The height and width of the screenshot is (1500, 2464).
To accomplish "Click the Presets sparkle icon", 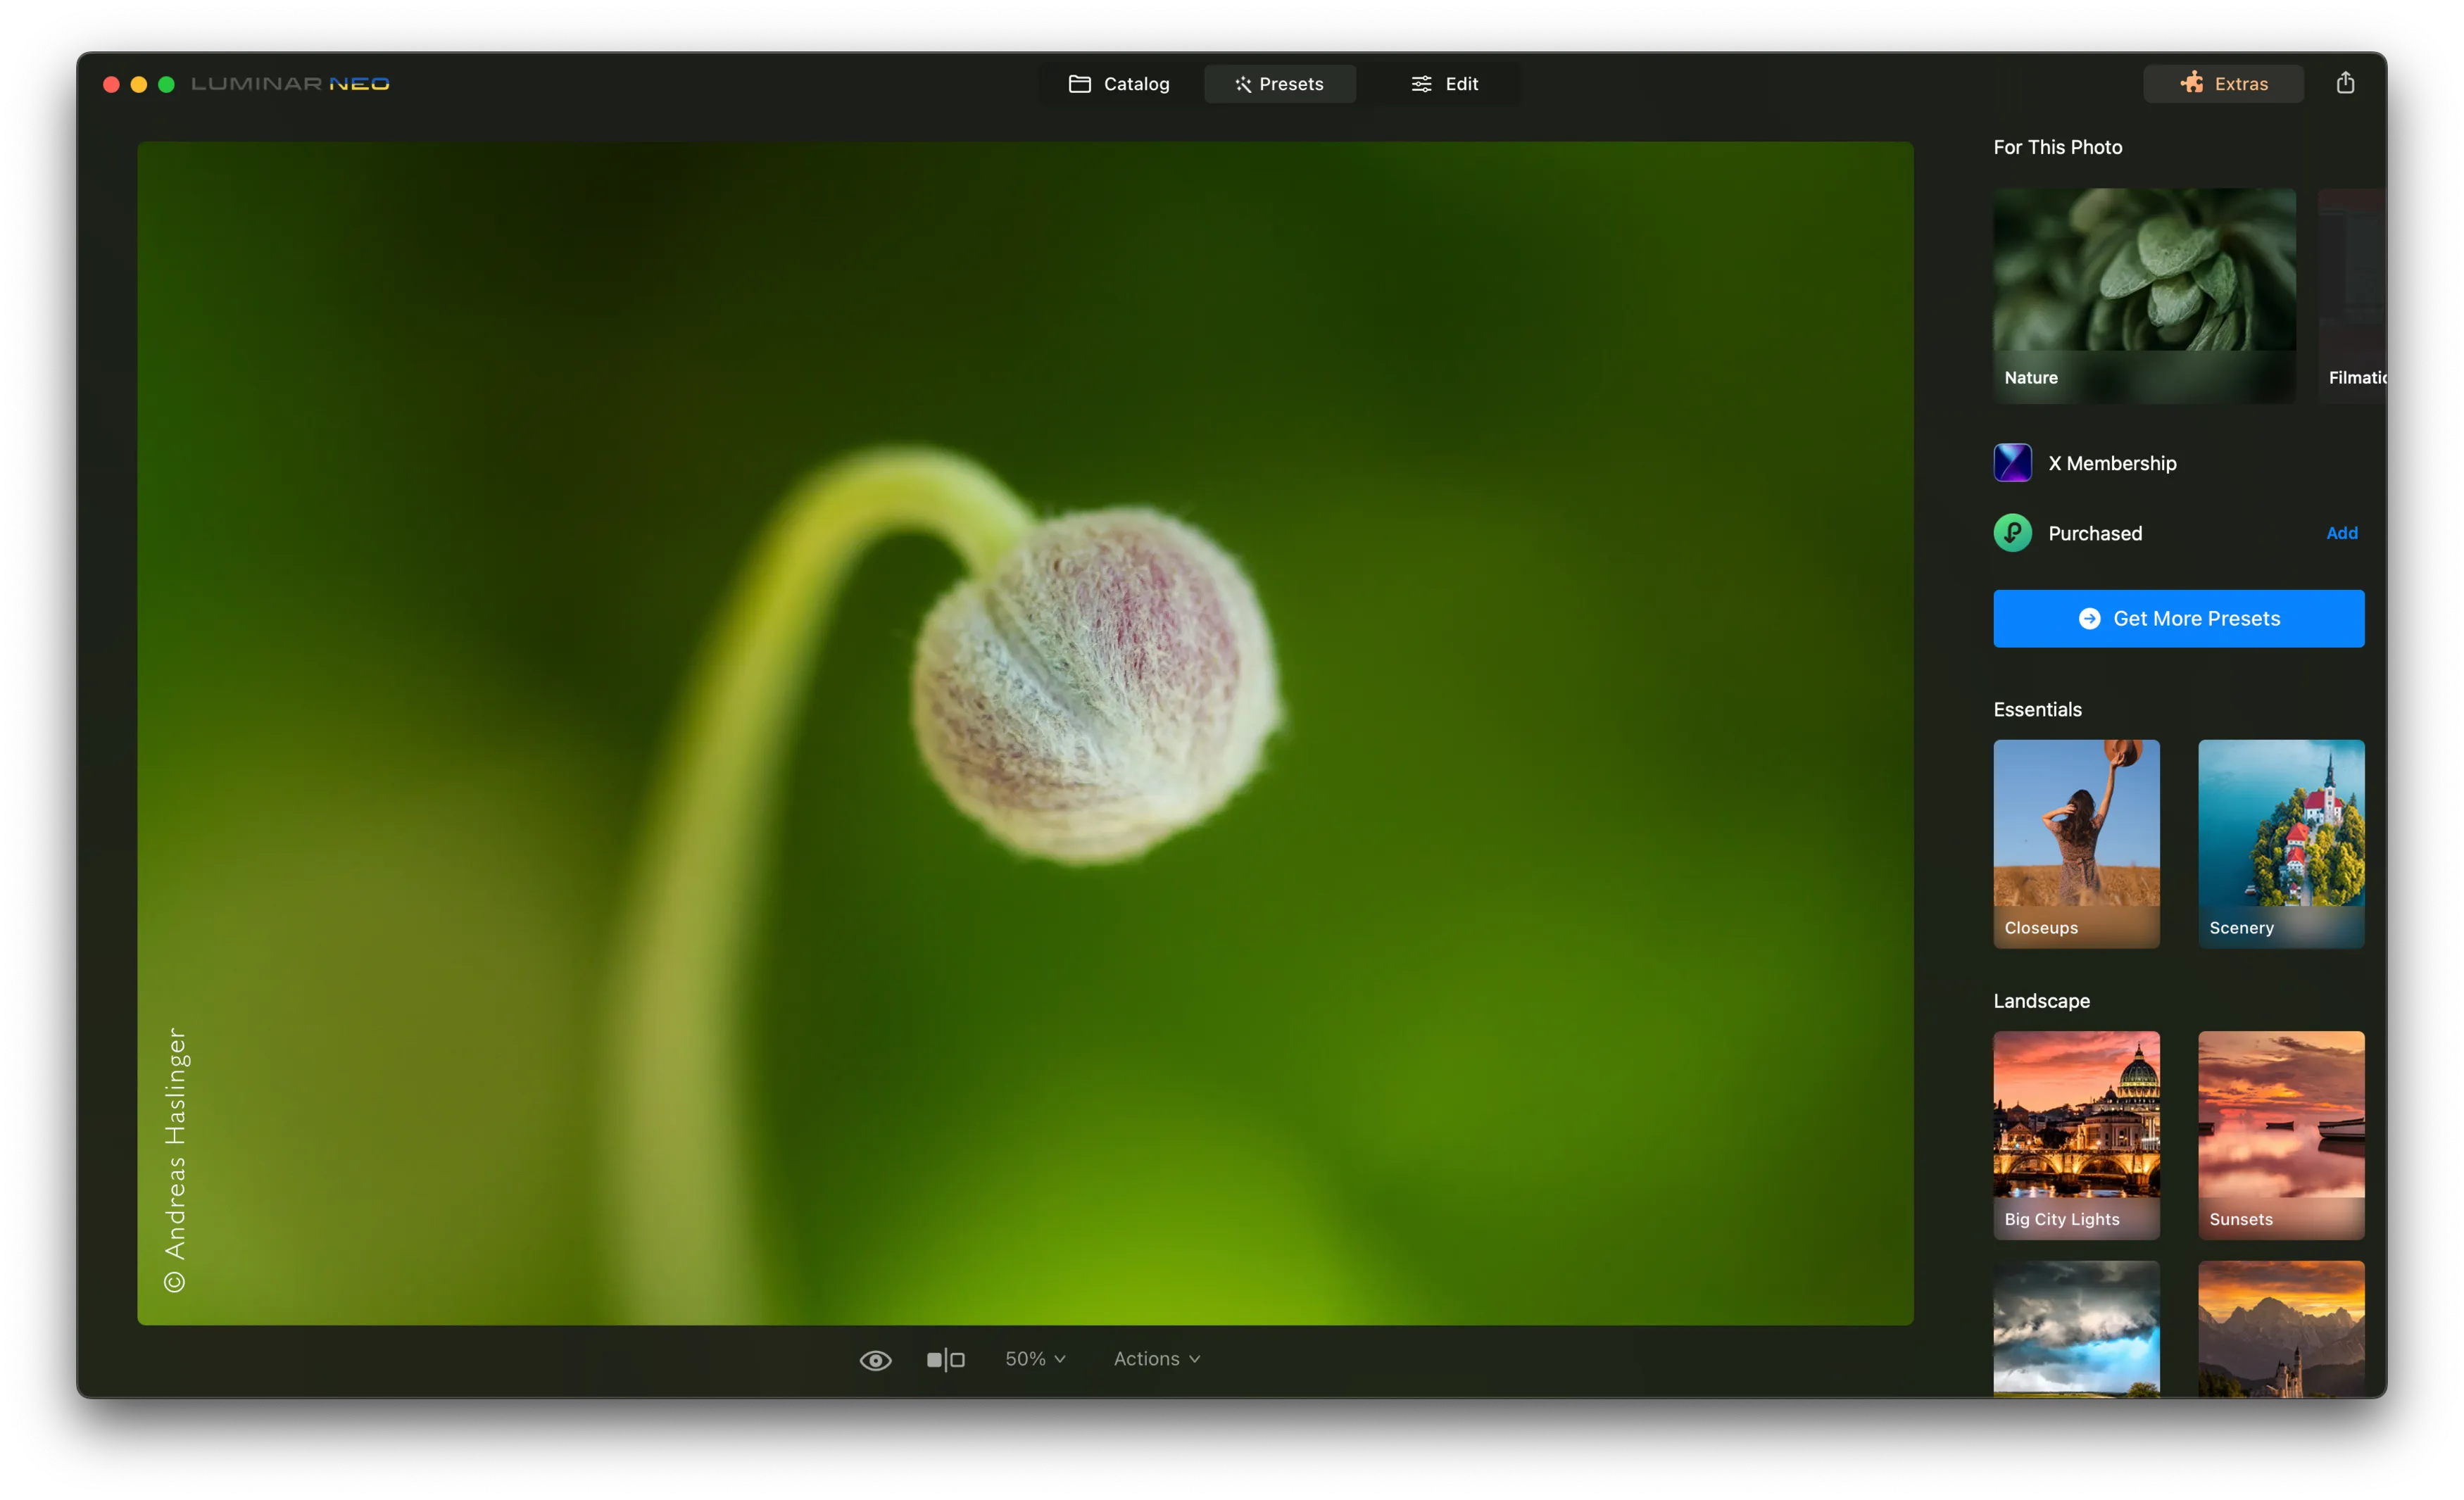I will 1243,84.
